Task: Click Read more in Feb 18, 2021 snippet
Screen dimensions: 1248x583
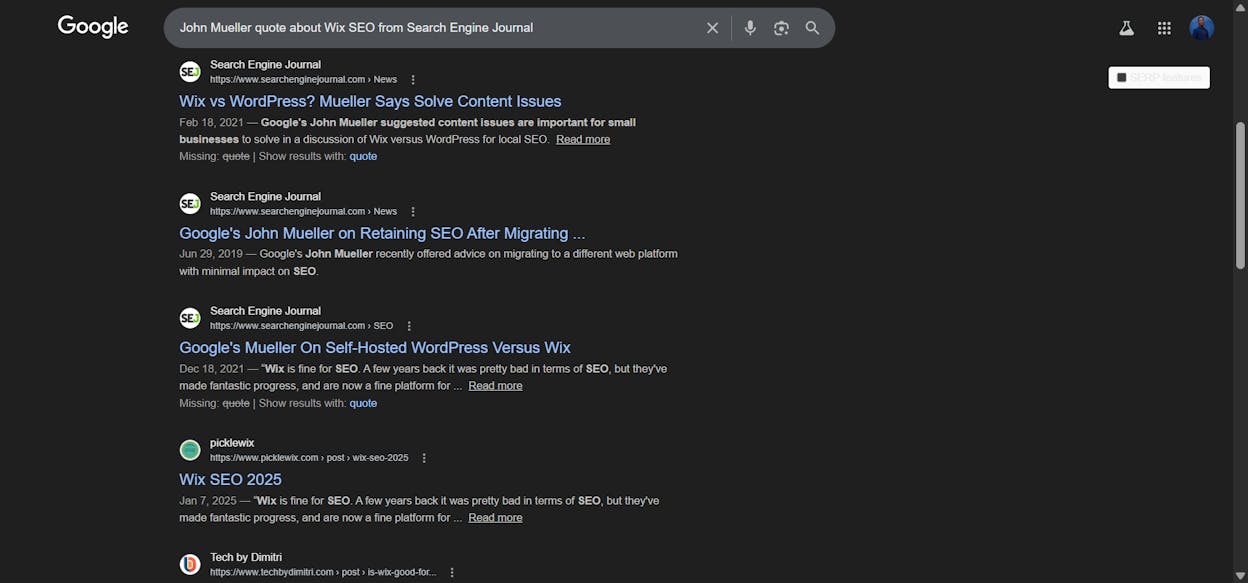Action: coord(583,139)
